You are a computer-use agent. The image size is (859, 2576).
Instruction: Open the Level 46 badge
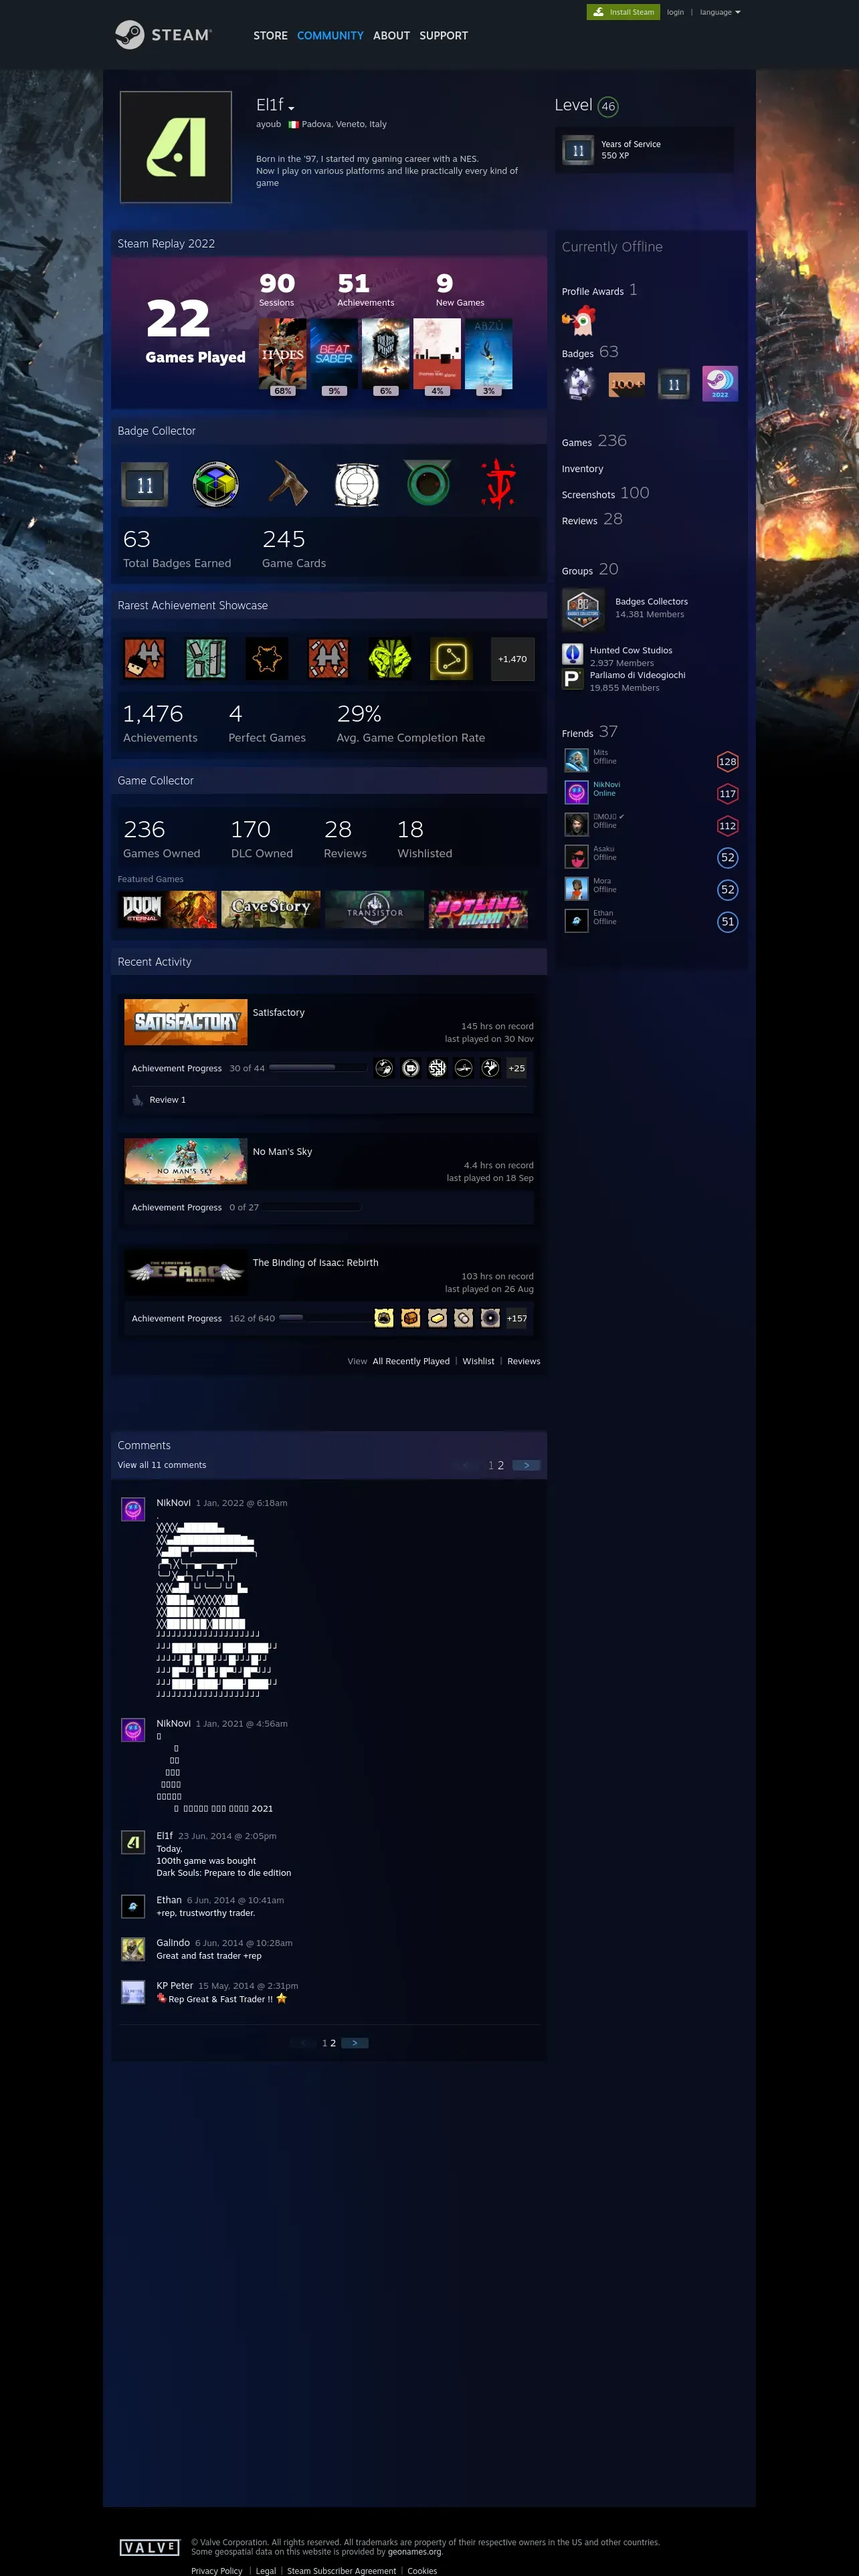pyautogui.click(x=608, y=106)
